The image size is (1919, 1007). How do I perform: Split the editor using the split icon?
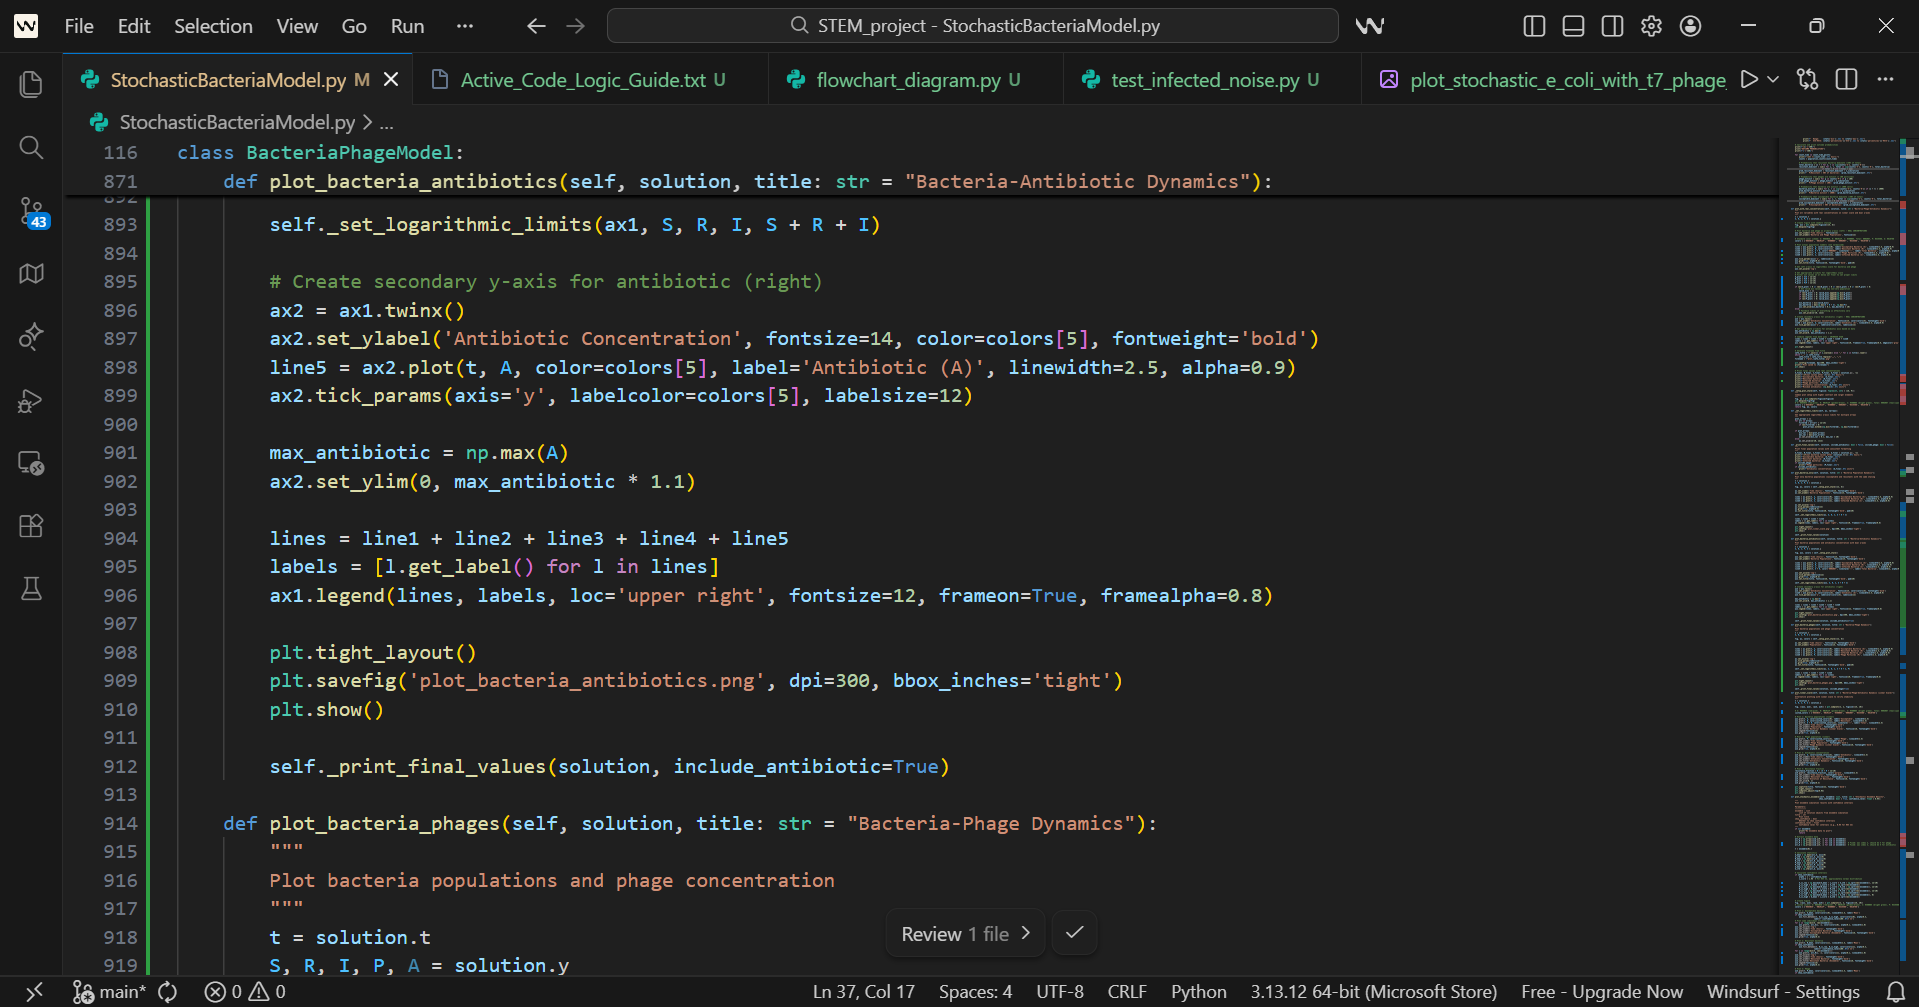pyautogui.click(x=1846, y=79)
